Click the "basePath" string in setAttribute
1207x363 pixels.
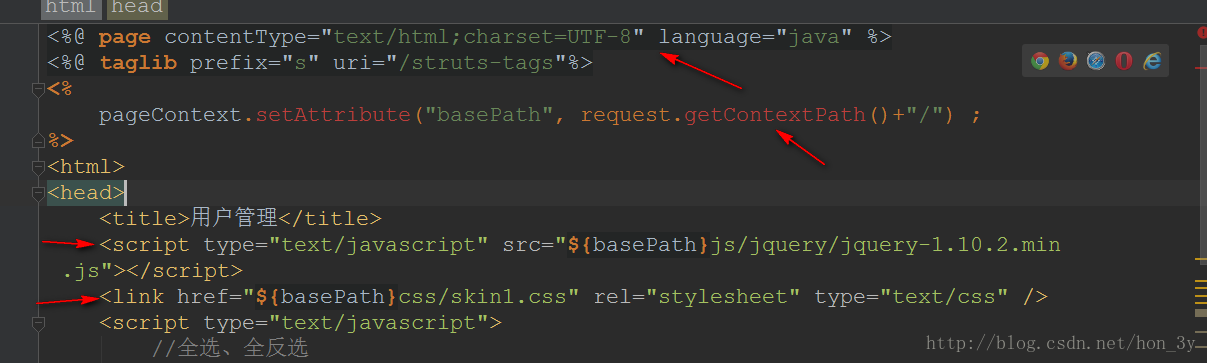490,115
